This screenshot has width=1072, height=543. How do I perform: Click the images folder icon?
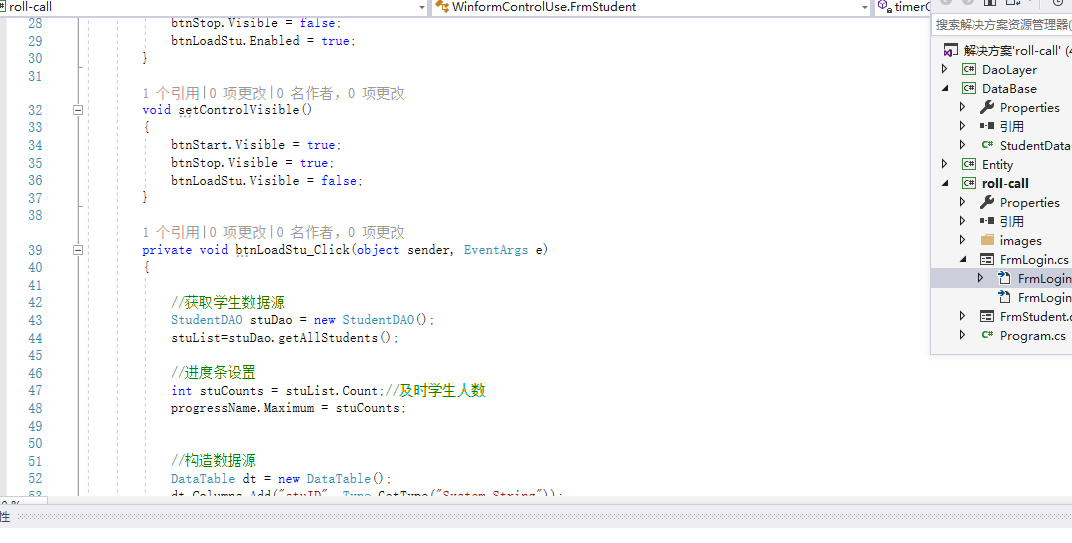coord(987,240)
